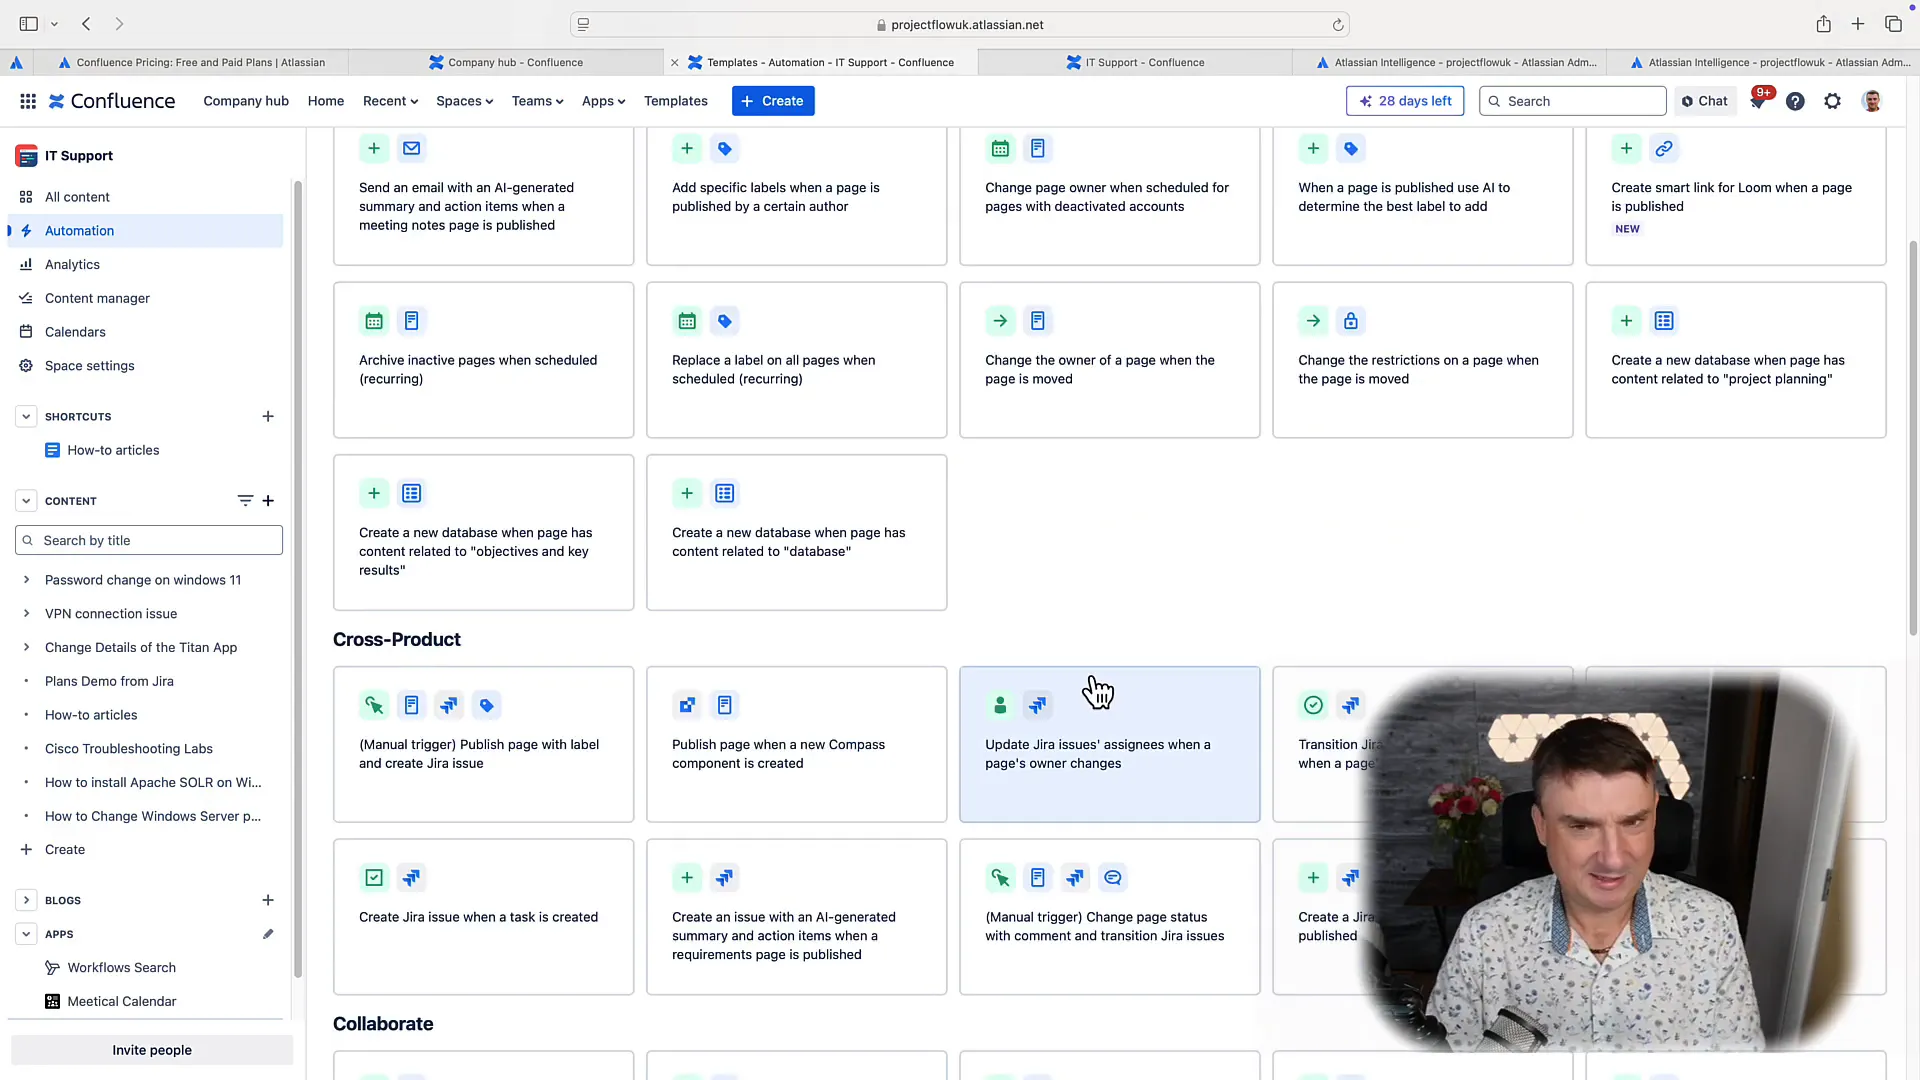The height and width of the screenshot is (1080, 1920).
Task: Go to Home in top navigation
Action: (326, 101)
